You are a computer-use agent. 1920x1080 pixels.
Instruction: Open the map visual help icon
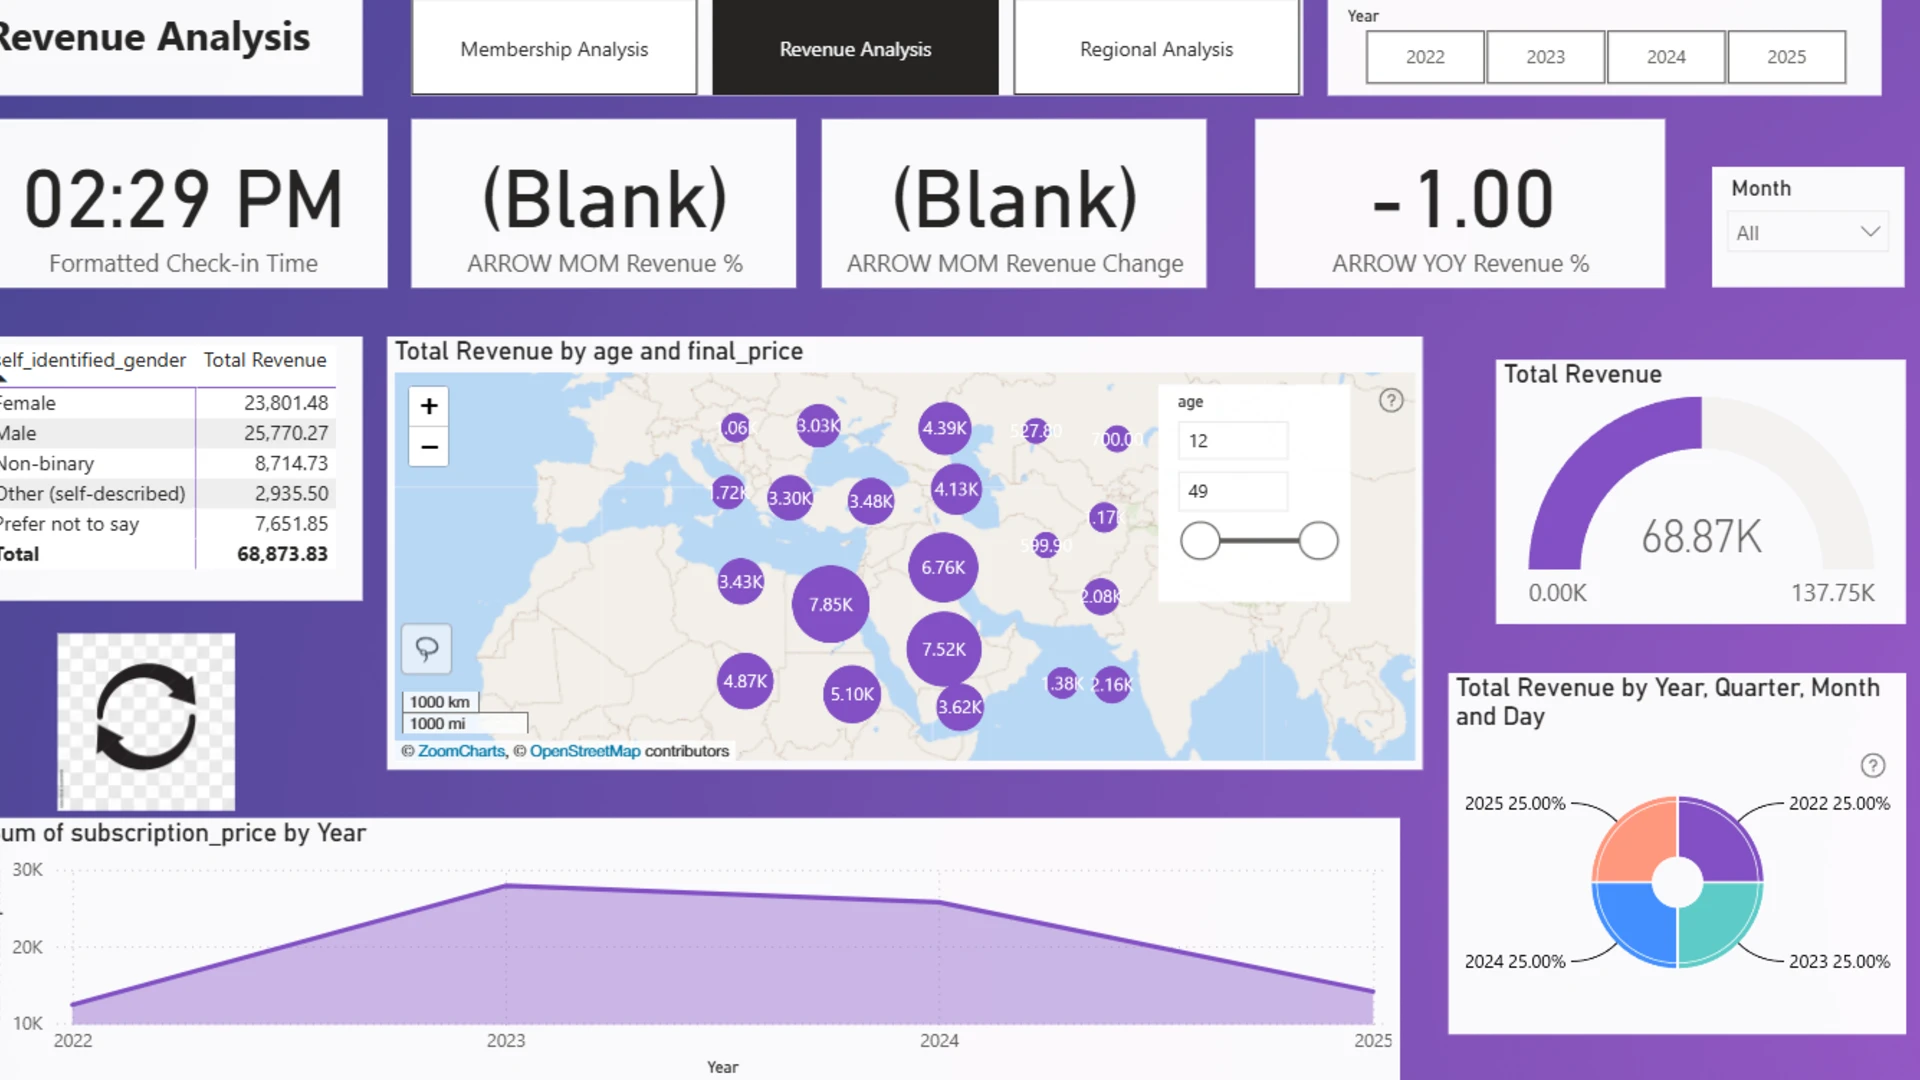1391,401
